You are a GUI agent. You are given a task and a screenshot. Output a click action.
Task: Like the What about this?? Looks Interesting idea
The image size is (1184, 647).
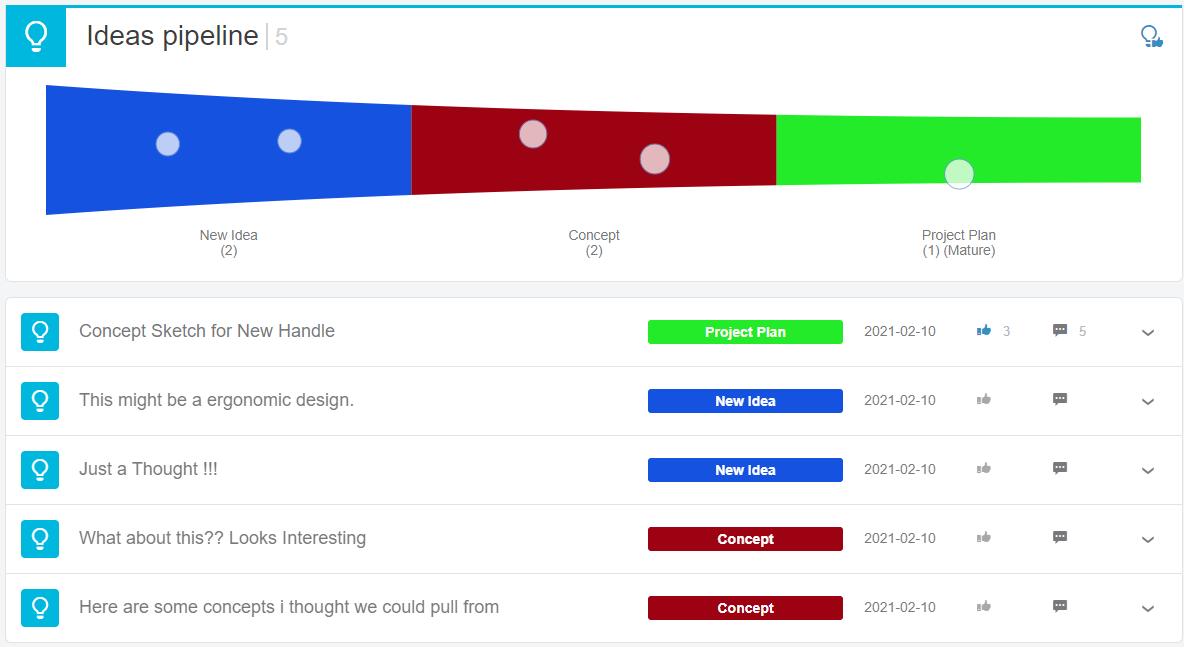click(x=983, y=538)
